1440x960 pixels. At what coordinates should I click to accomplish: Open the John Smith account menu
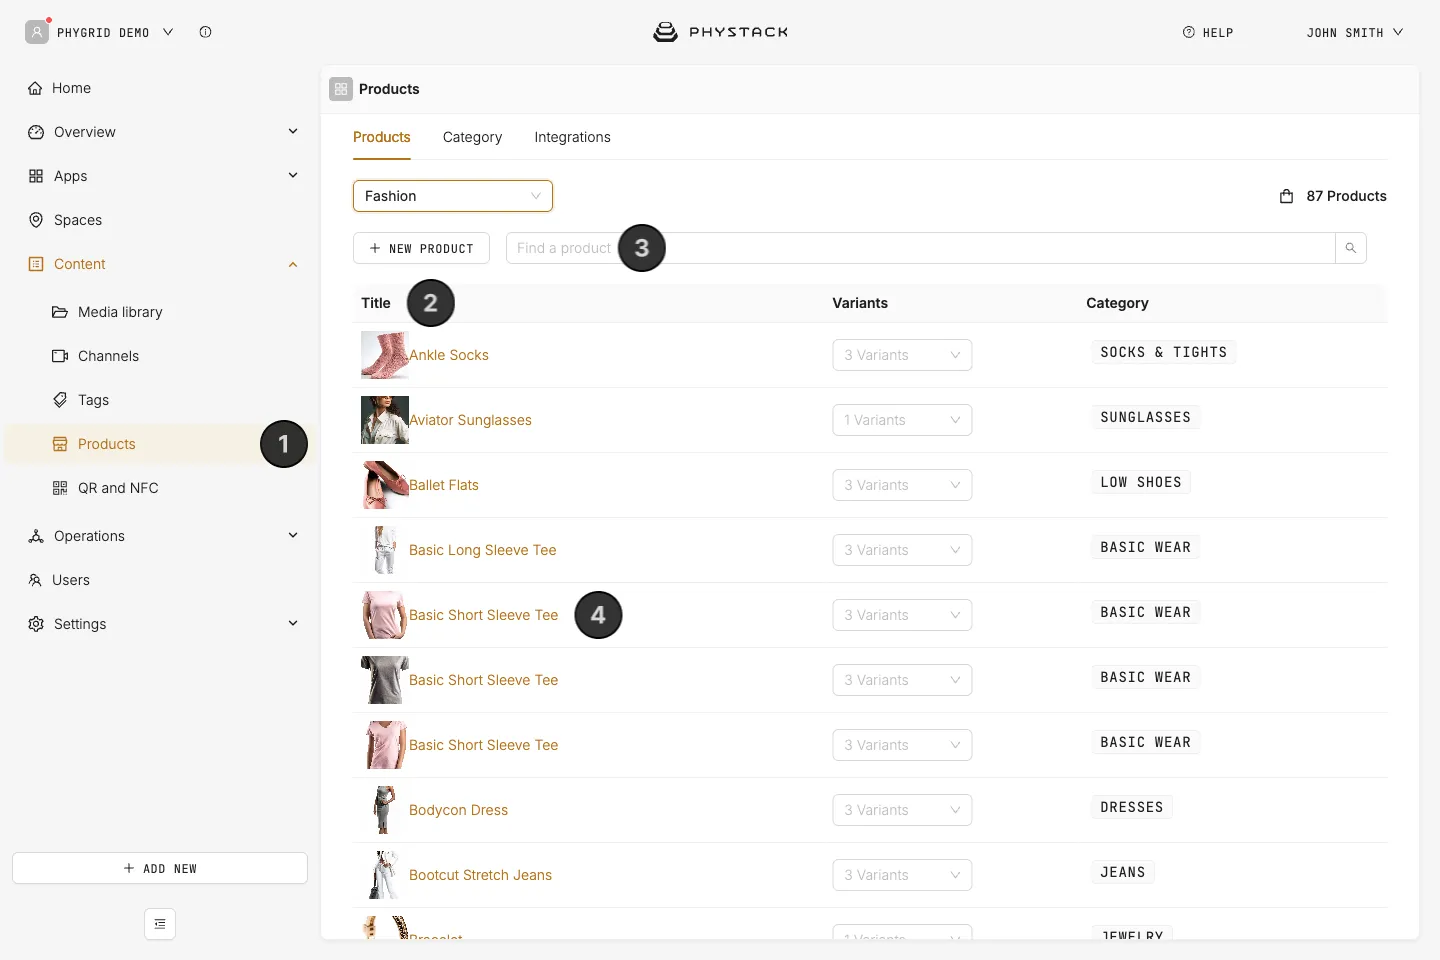(1355, 32)
